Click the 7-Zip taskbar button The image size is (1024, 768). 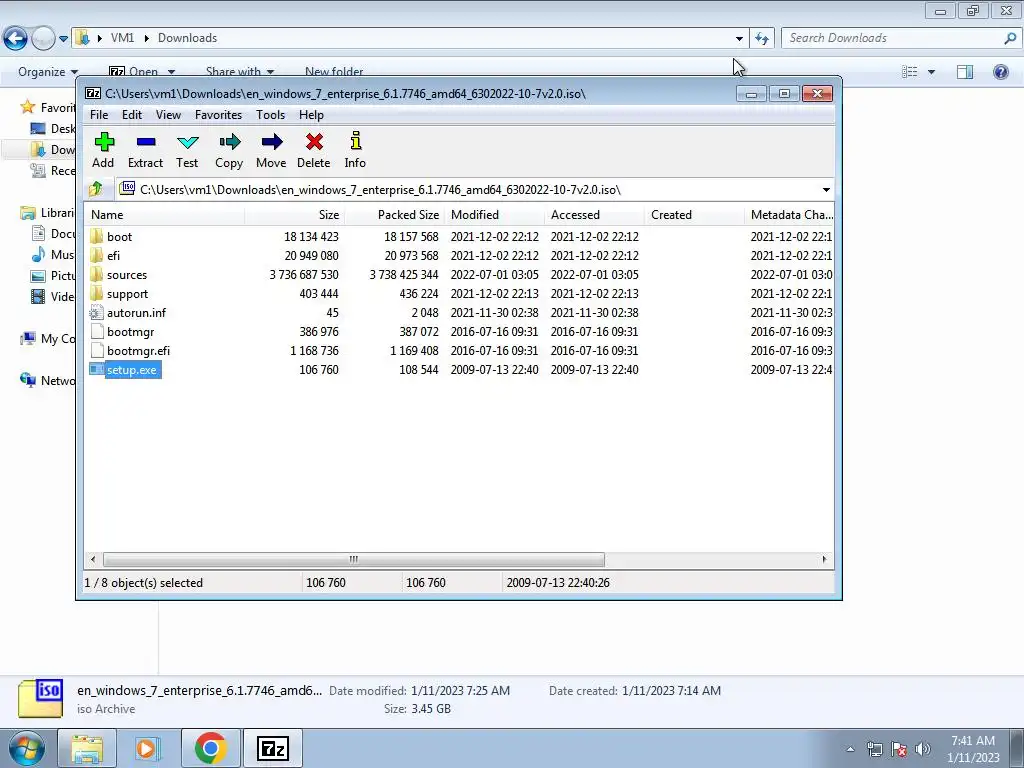click(x=273, y=748)
